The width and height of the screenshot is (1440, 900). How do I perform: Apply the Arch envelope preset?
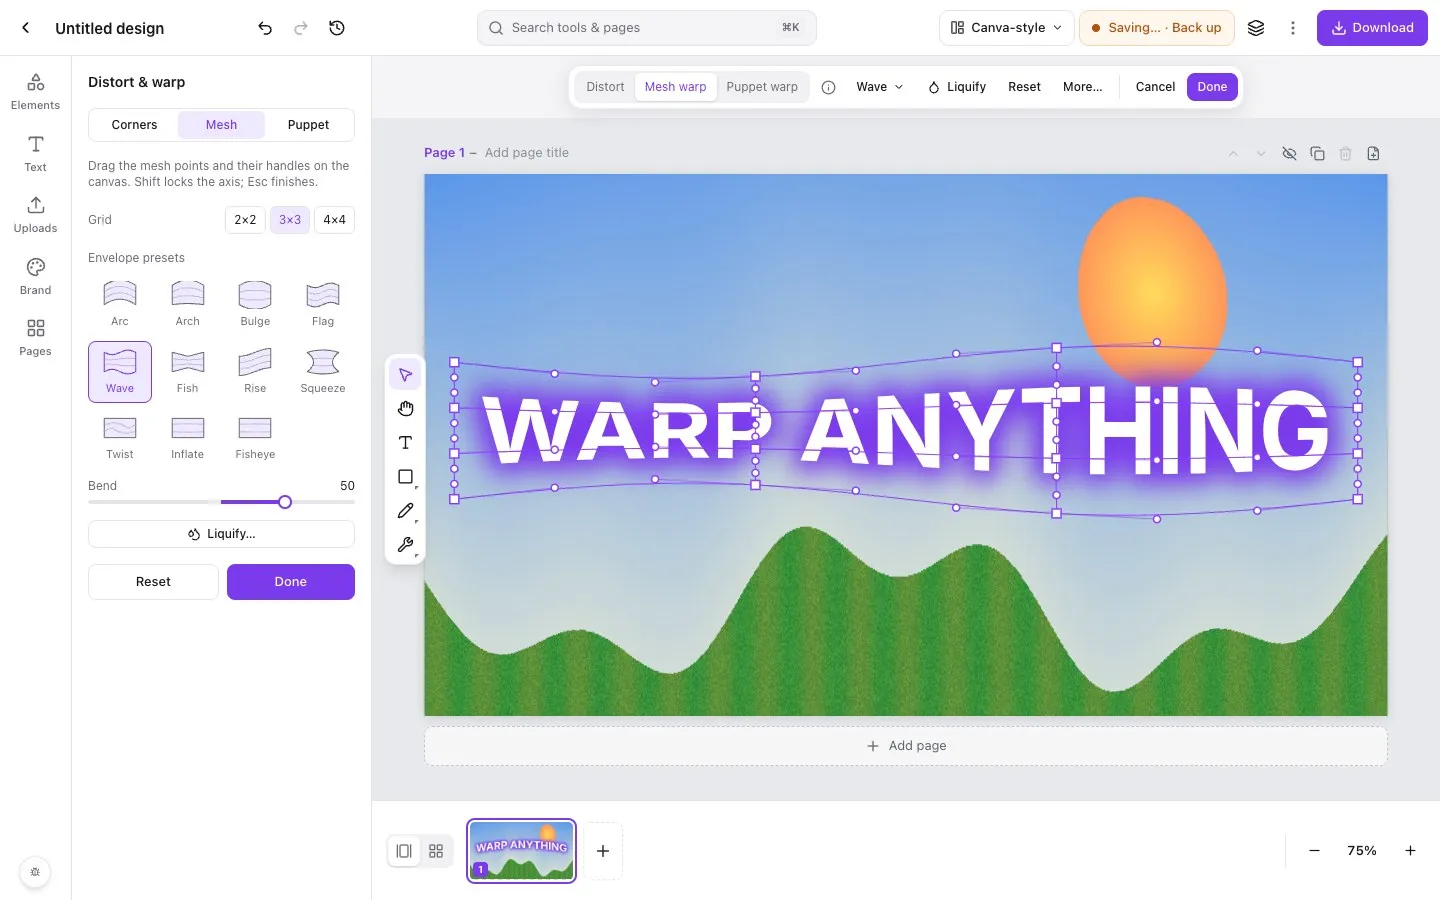187,303
